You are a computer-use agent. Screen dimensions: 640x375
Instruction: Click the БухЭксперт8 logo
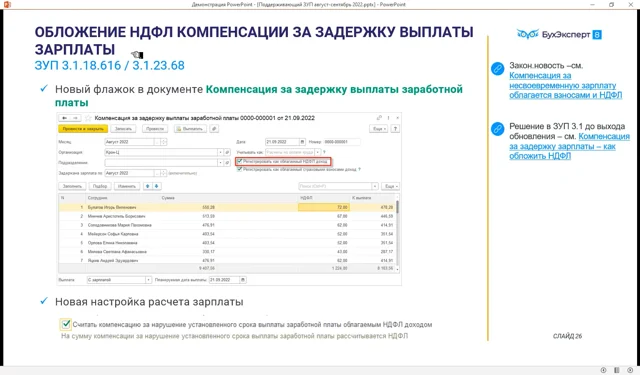point(559,34)
